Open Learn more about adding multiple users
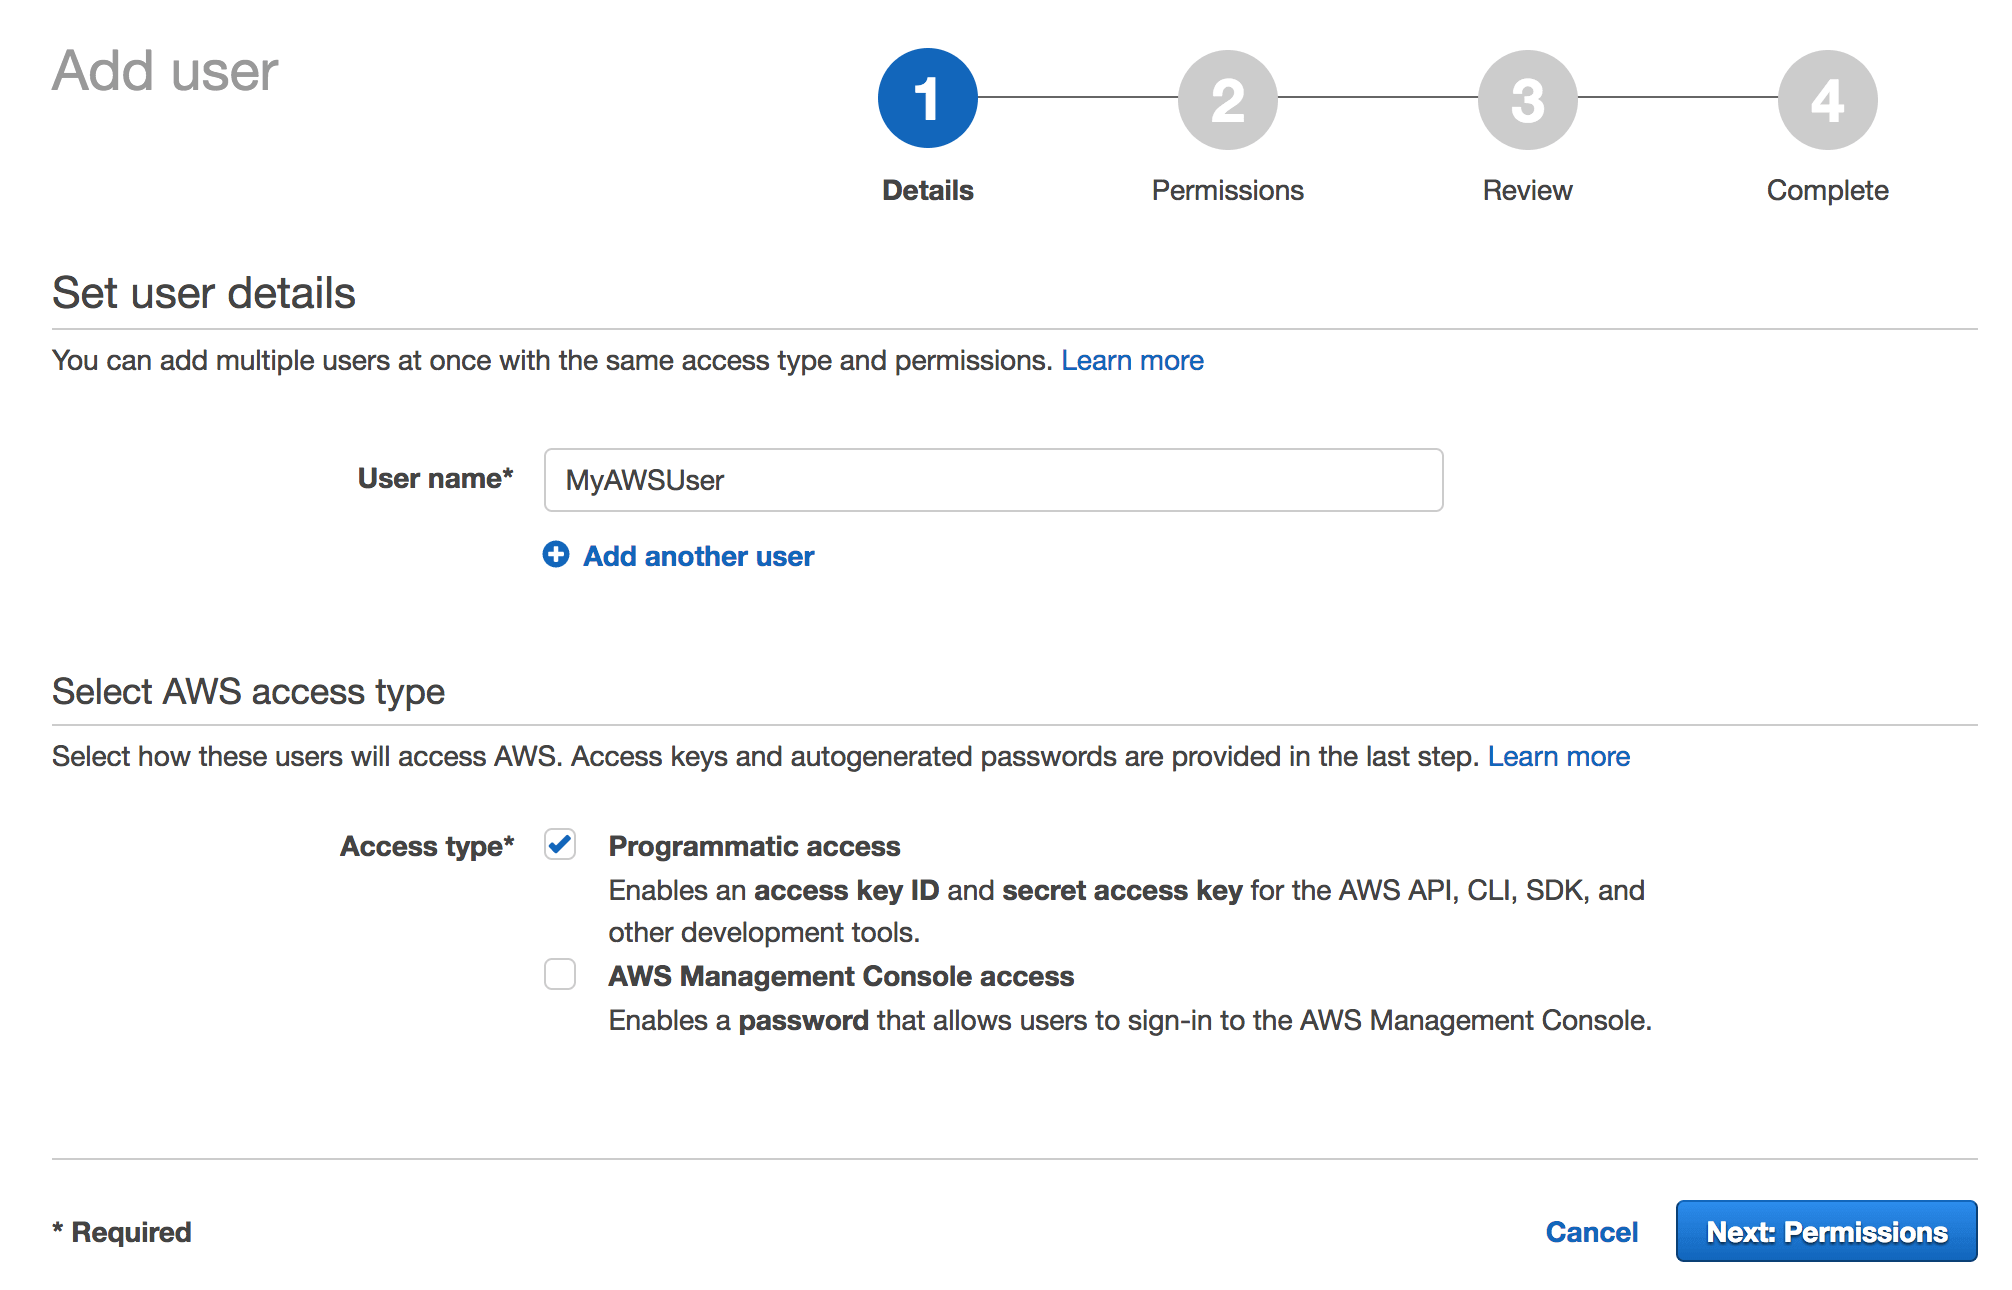 (x=1133, y=360)
